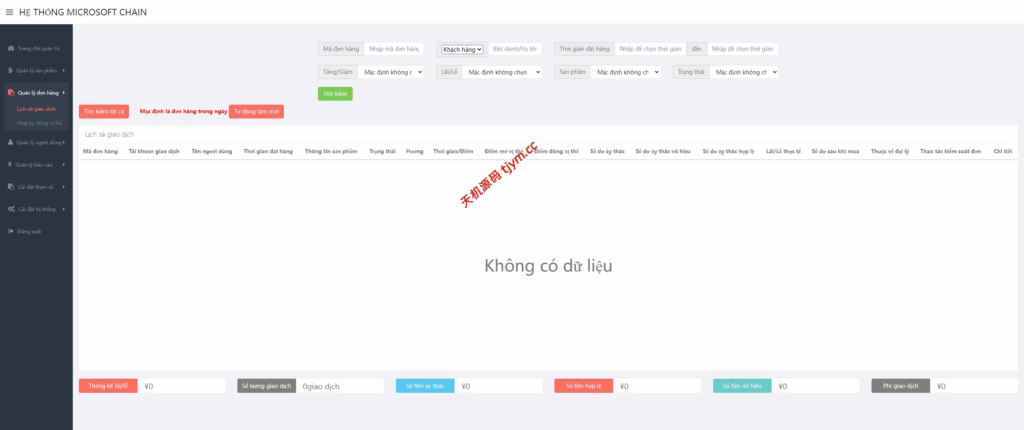Click the Tự động làm mới button

pyautogui.click(x=257, y=112)
